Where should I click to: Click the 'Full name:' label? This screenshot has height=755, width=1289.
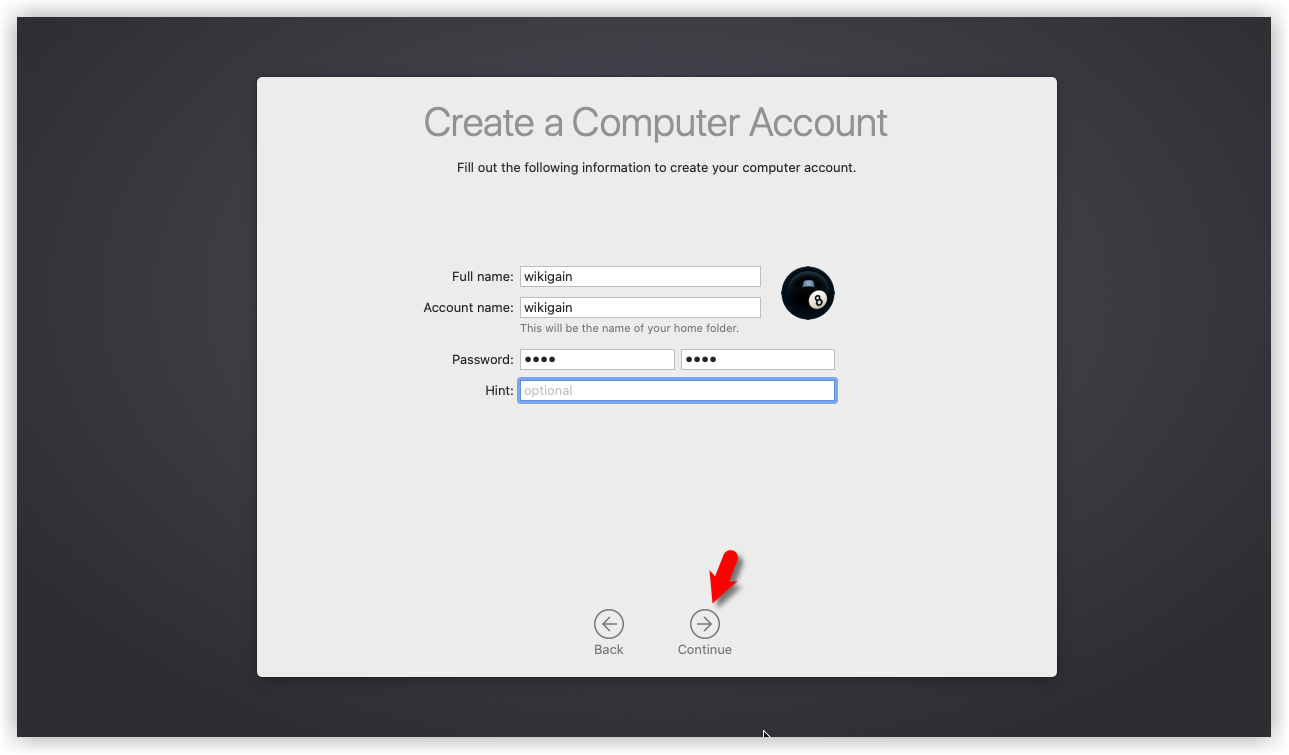(482, 277)
